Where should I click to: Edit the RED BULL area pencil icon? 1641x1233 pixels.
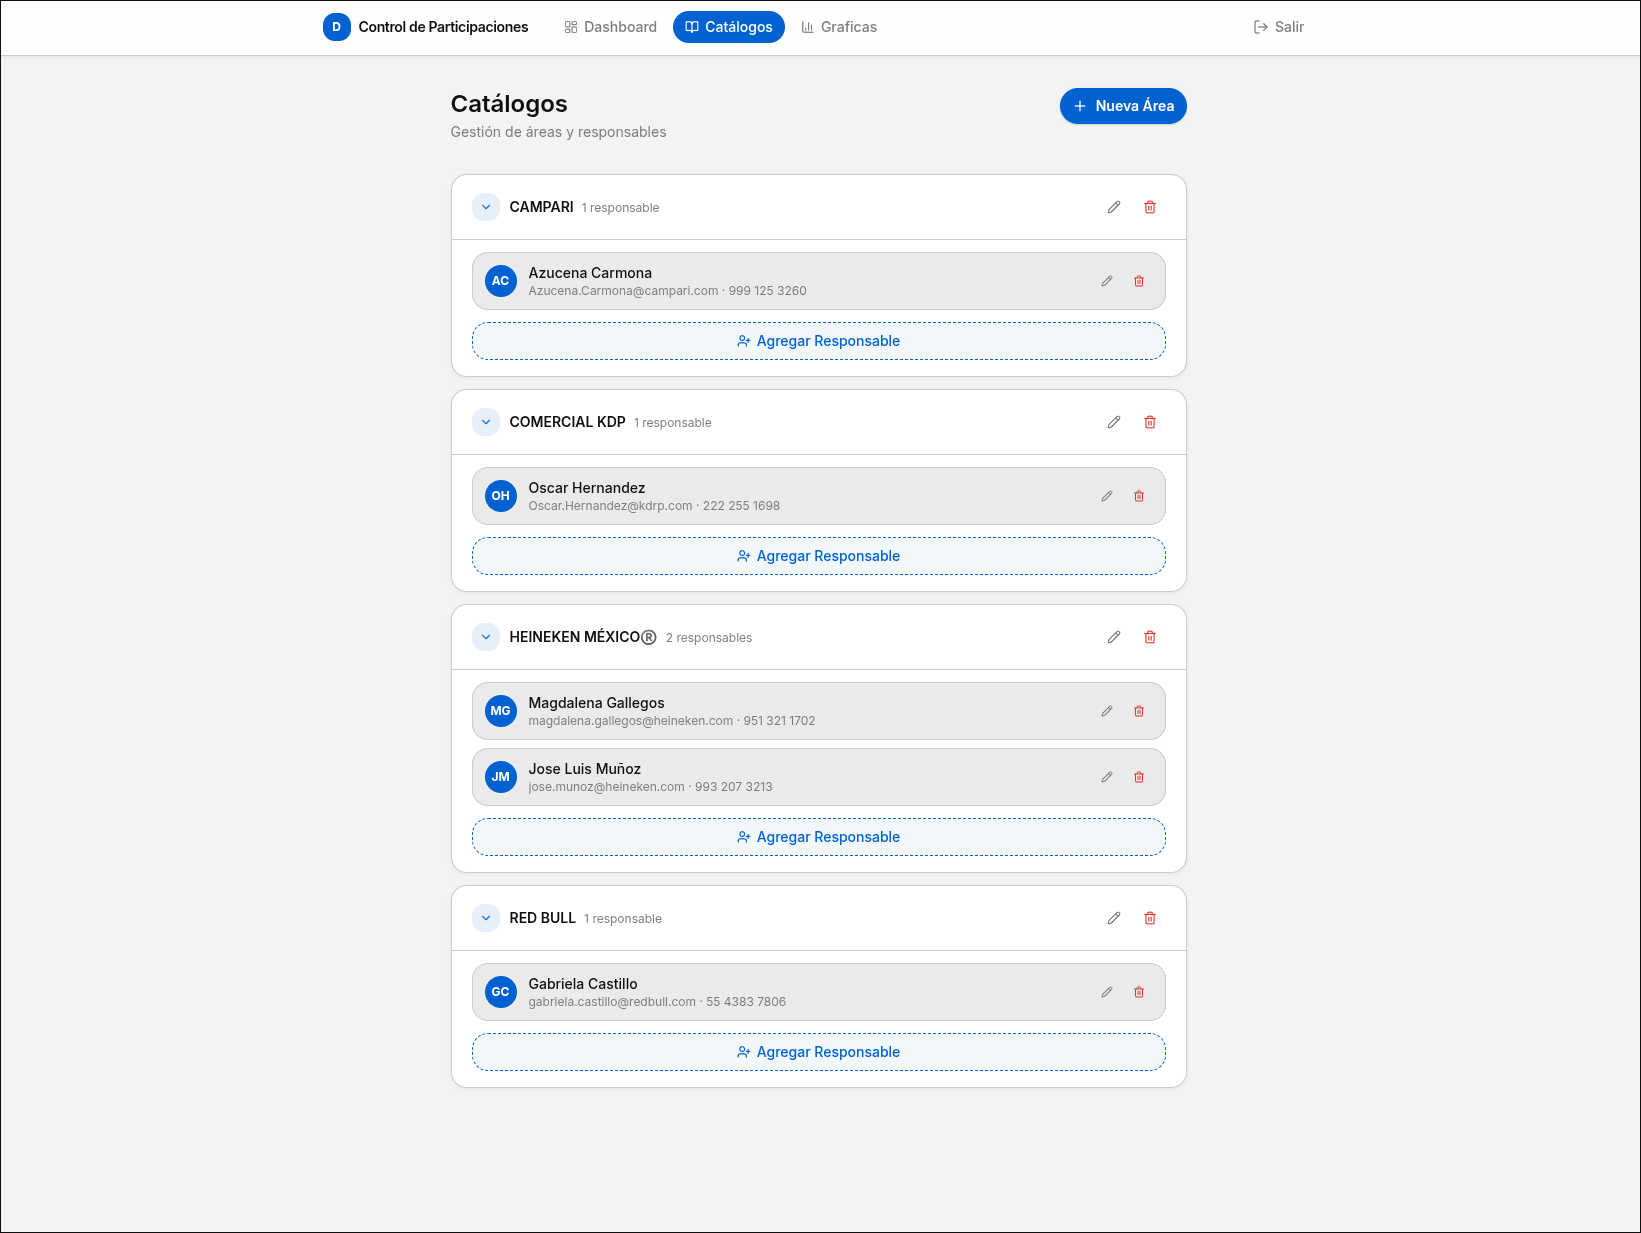point(1114,918)
